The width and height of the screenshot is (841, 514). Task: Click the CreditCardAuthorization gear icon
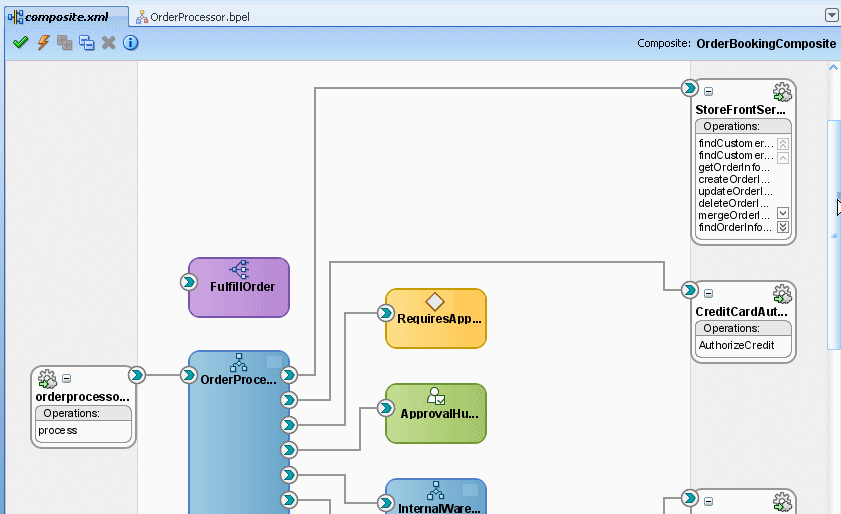coord(782,294)
